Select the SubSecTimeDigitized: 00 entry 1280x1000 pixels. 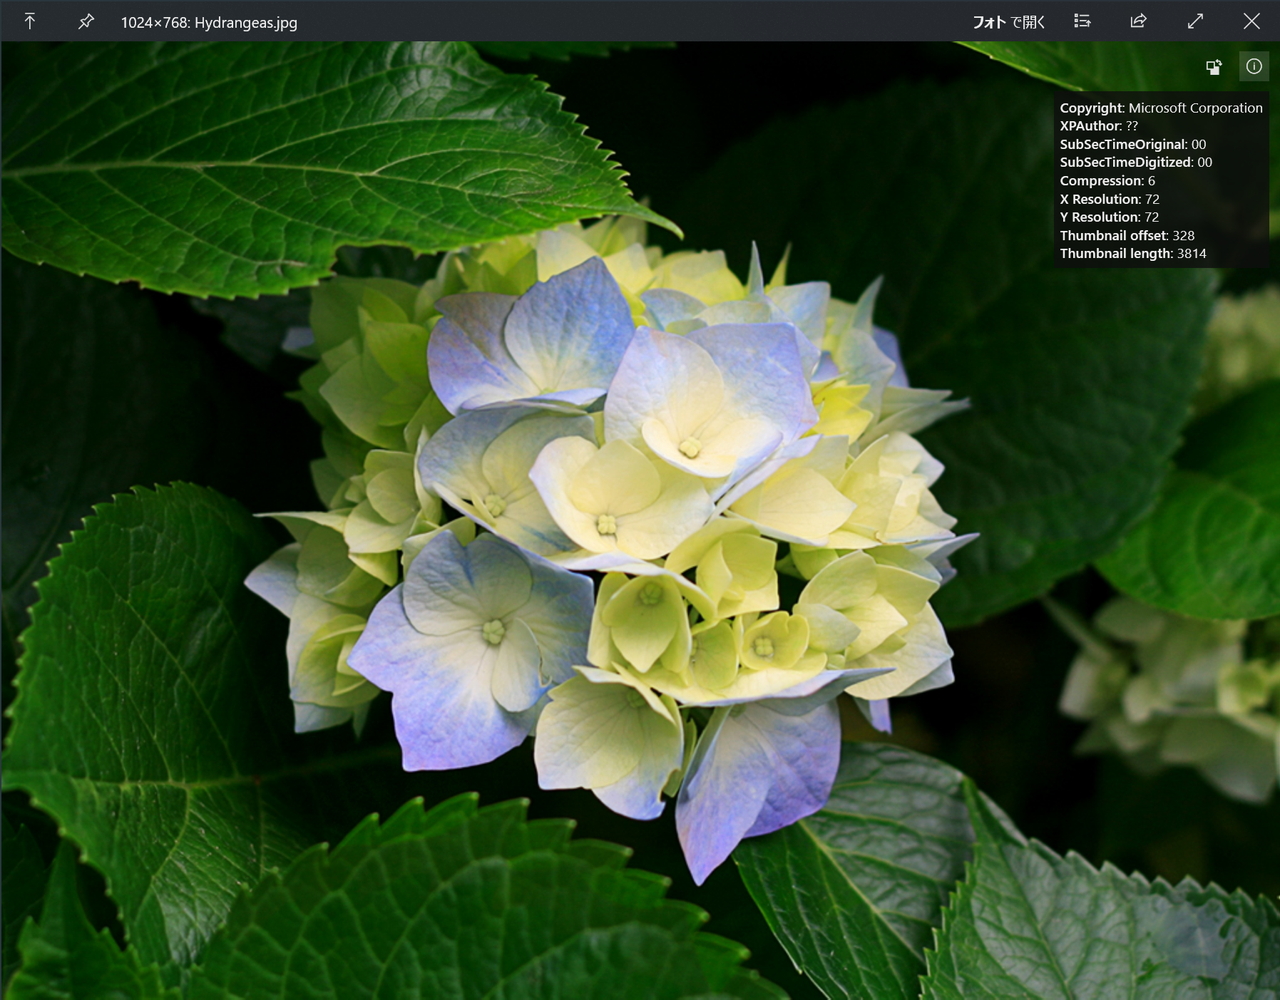(1136, 162)
